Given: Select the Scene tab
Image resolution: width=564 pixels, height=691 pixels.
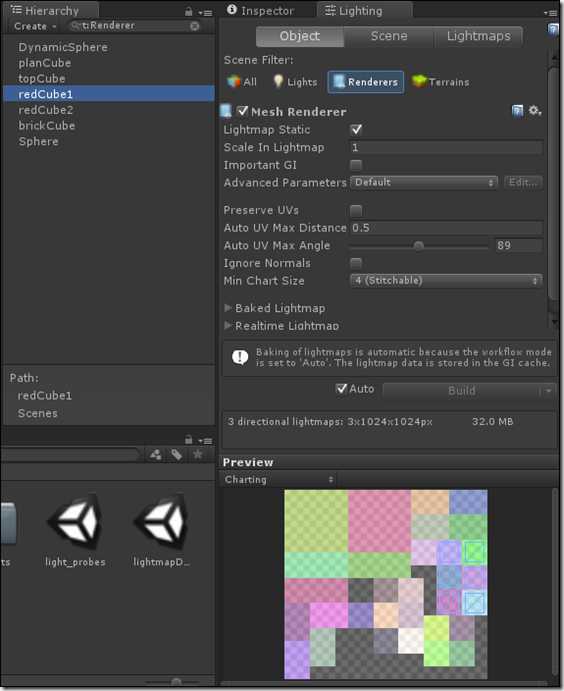Looking at the screenshot, I should coord(389,36).
